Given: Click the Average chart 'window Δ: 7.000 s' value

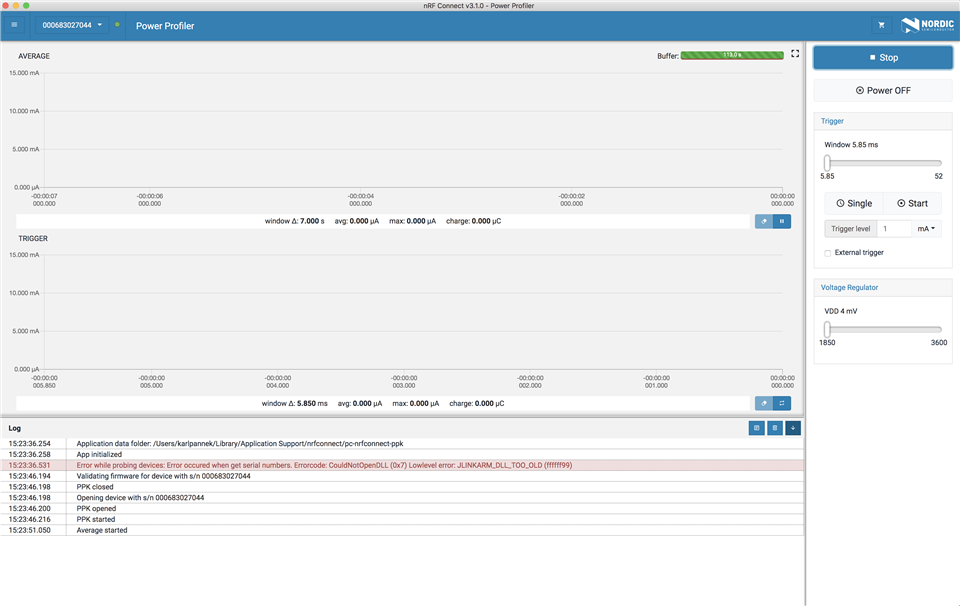Looking at the screenshot, I should tap(294, 221).
